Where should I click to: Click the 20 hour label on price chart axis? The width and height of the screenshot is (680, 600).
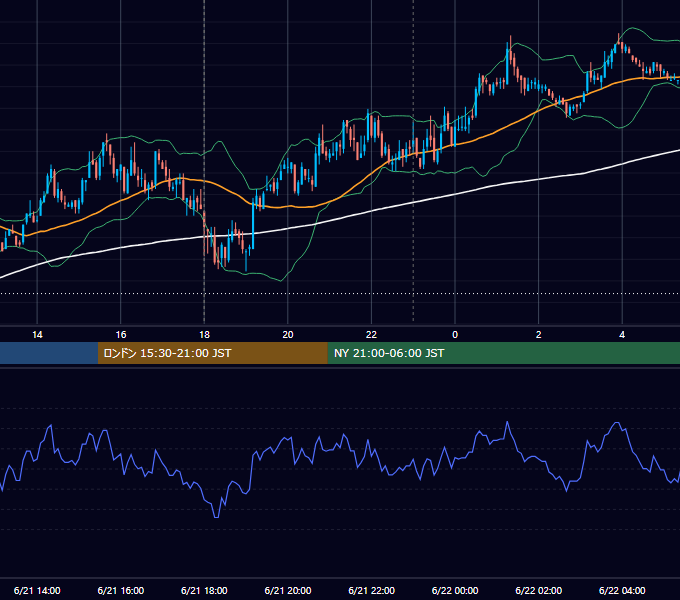click(288, 335)
